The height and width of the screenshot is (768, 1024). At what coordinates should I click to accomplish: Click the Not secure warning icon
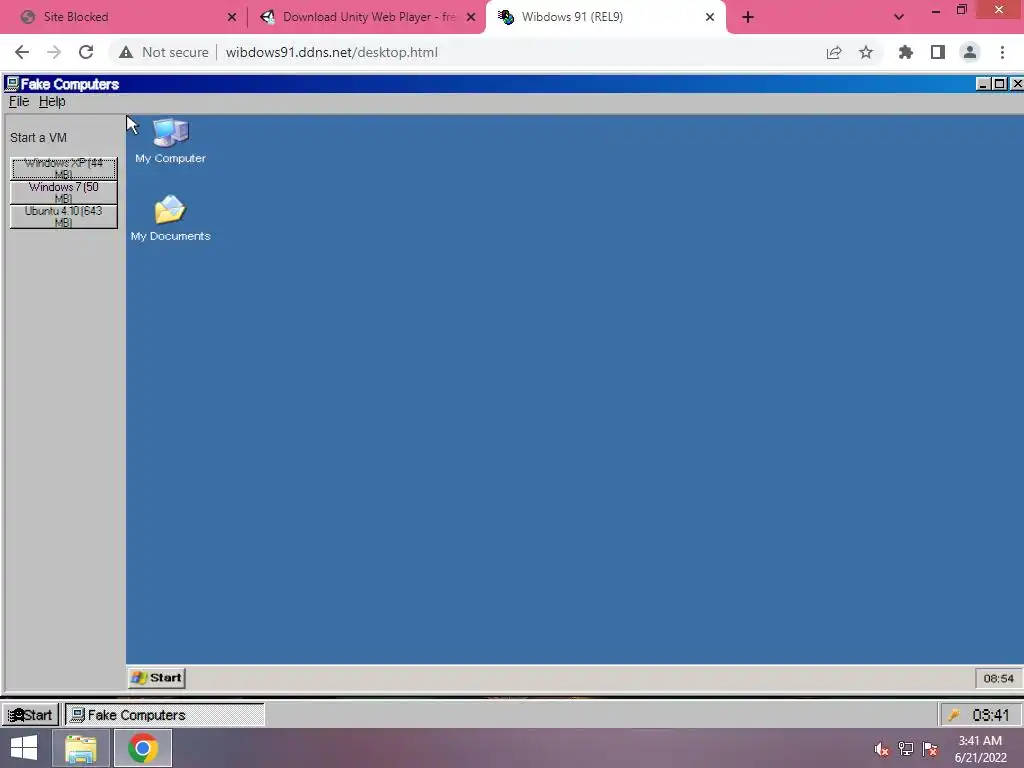(126, 52)
